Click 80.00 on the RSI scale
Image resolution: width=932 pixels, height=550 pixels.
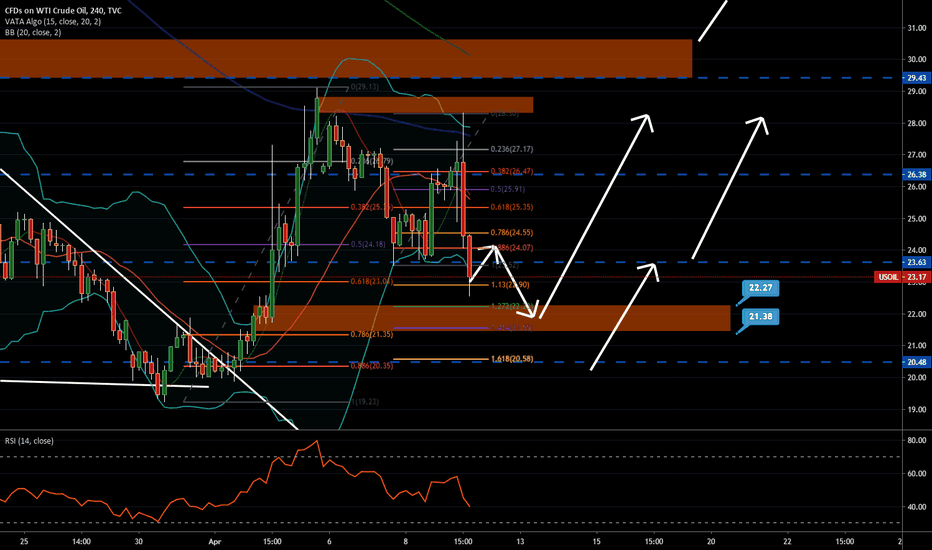[x=917, y=441]
